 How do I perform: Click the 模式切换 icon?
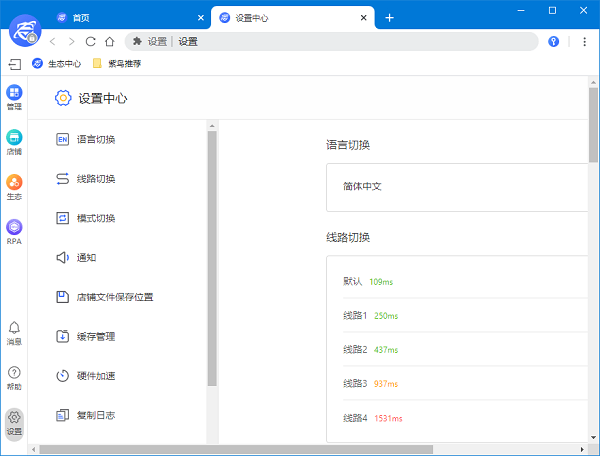point(62,218)
